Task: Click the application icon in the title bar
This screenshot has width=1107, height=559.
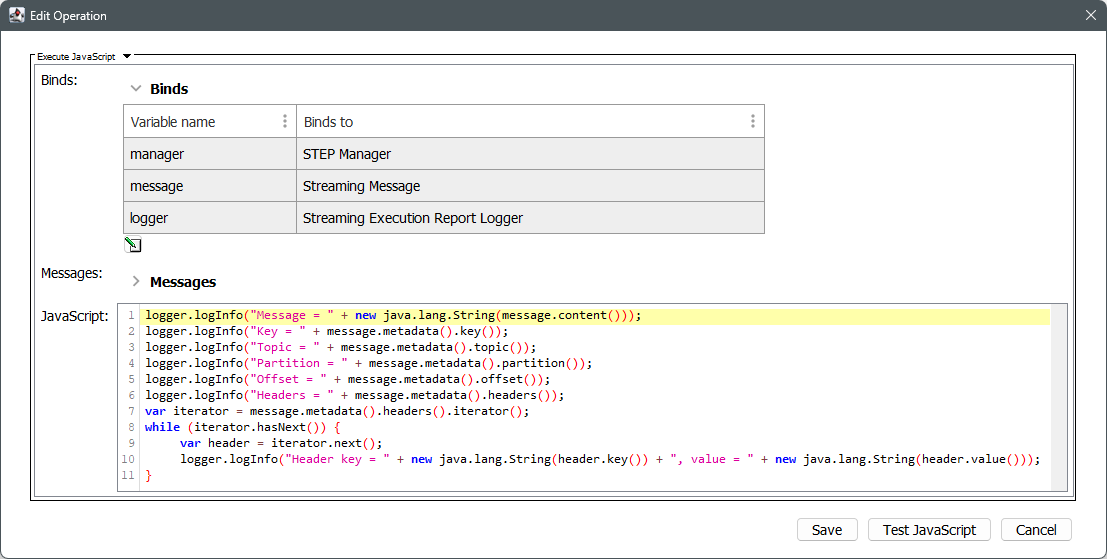Action: [x=16, y=15]
